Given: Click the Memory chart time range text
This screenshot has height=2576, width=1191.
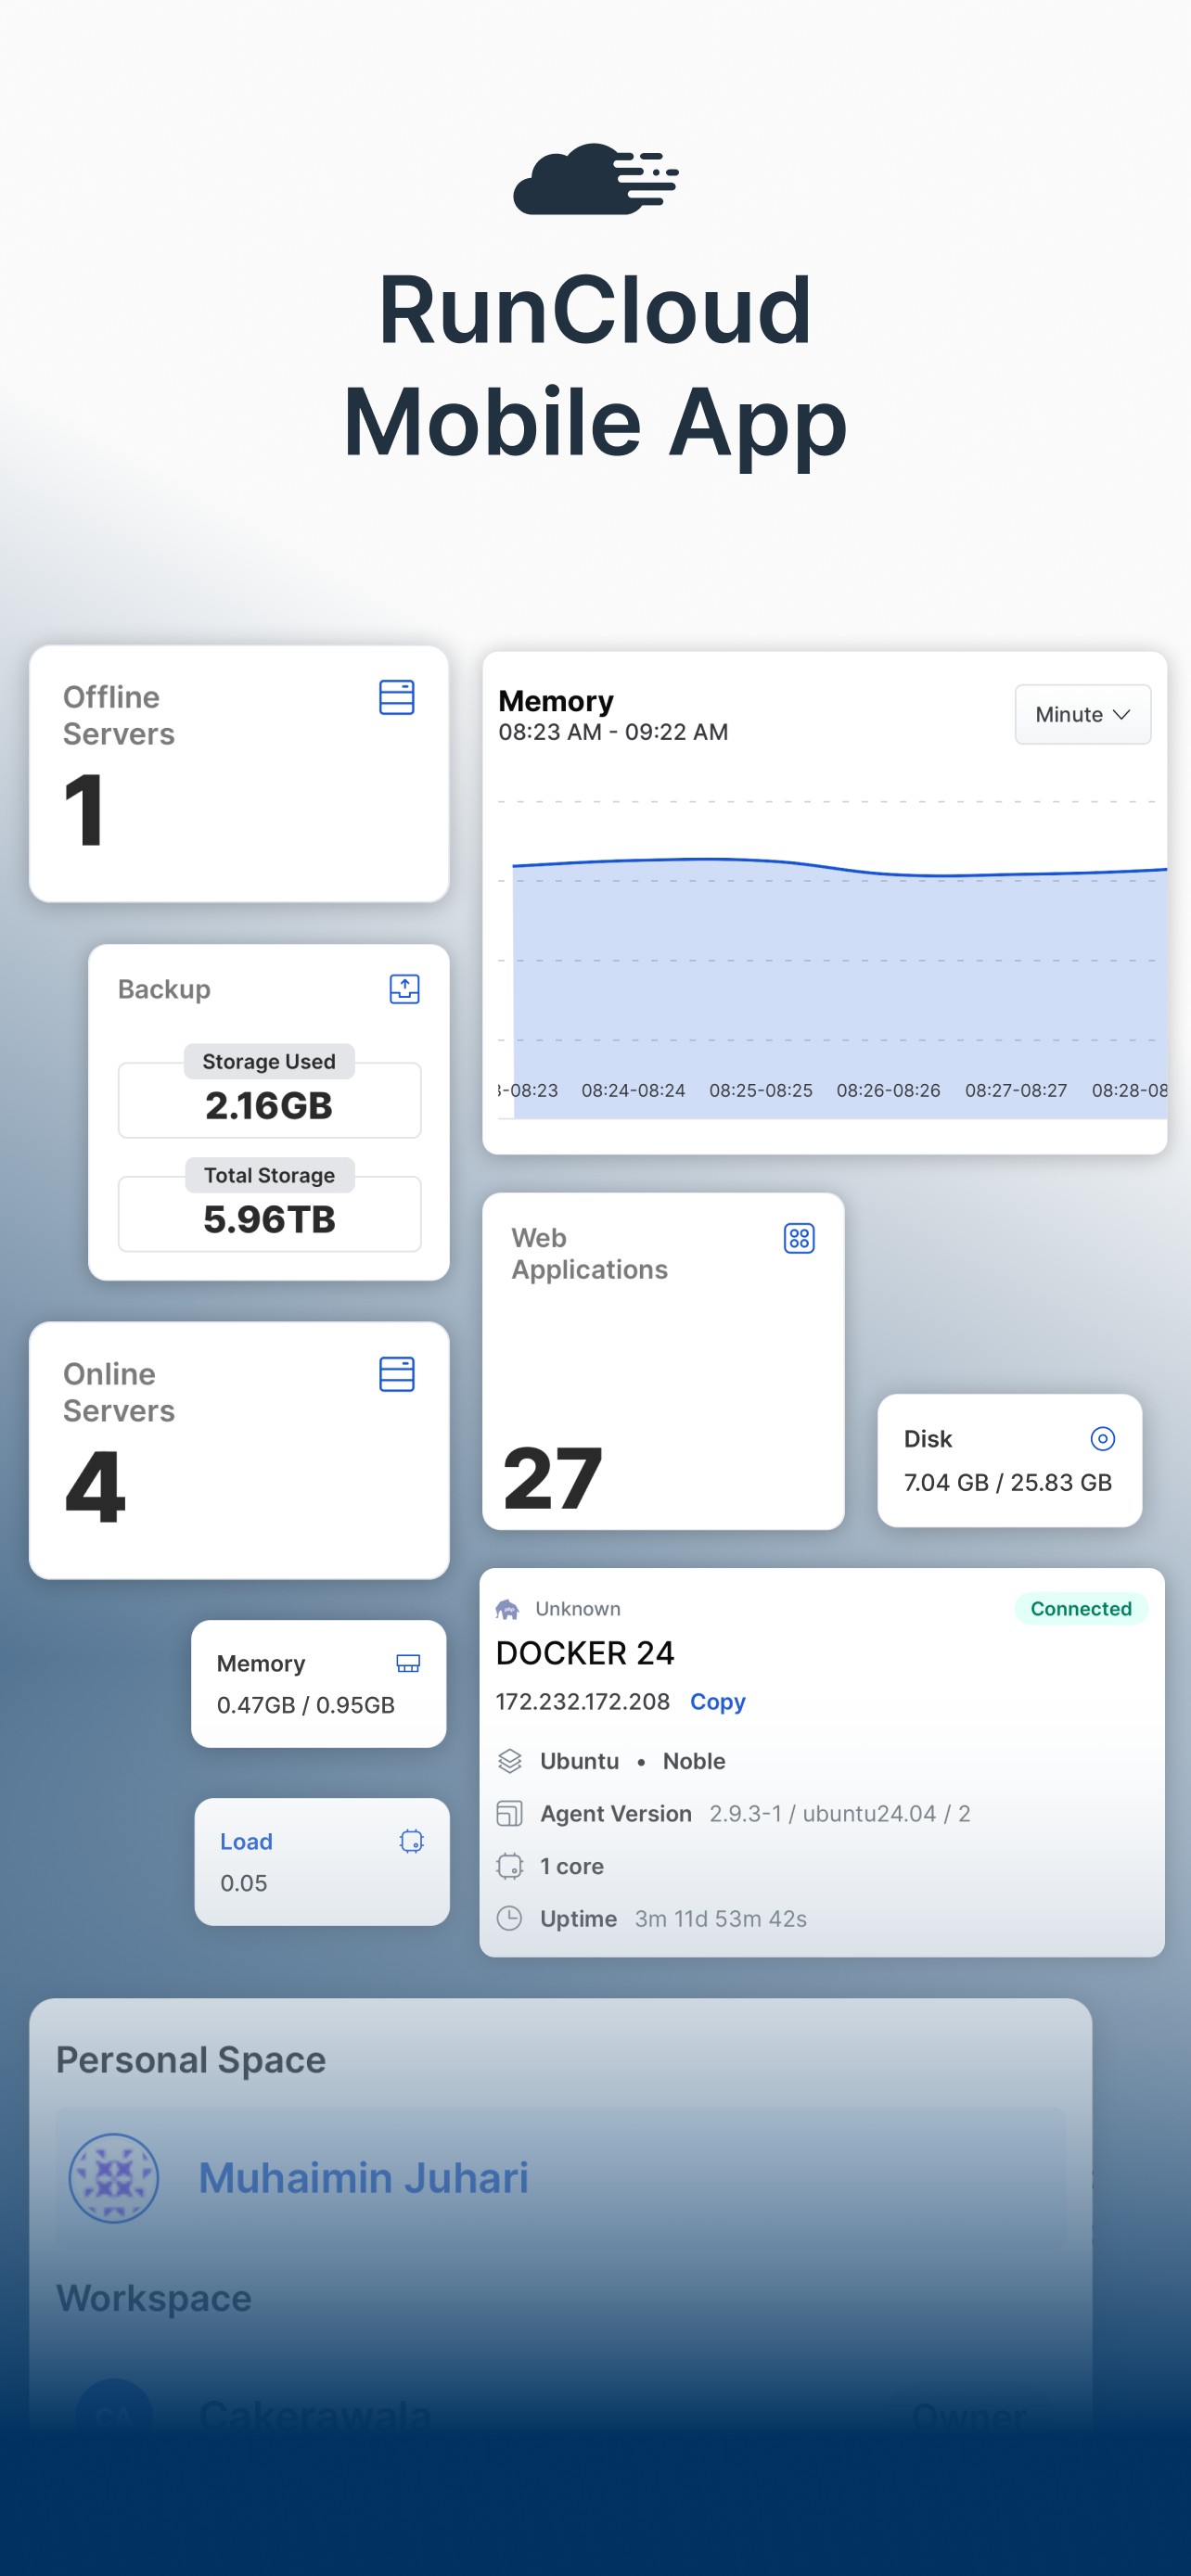Looking at the screenshot, I should pyautogui.click(x=613, y=732).
